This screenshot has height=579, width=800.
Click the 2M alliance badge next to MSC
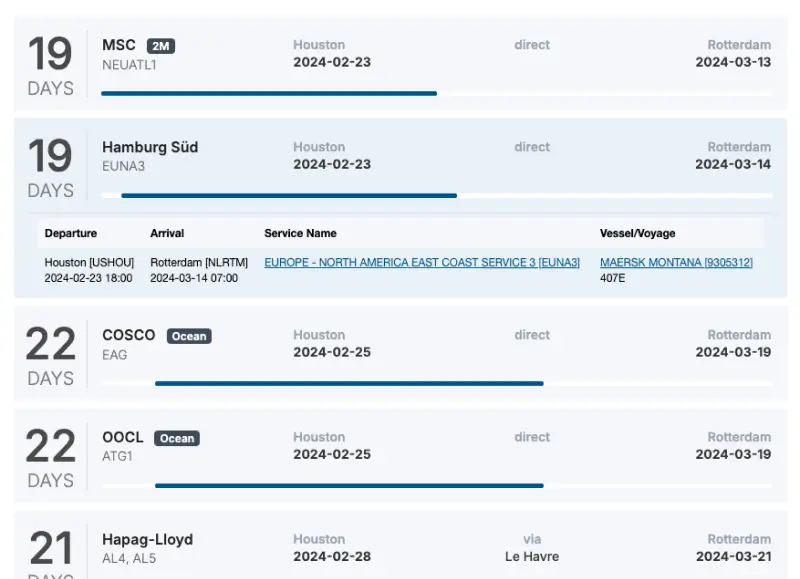[x=161, y=46]
